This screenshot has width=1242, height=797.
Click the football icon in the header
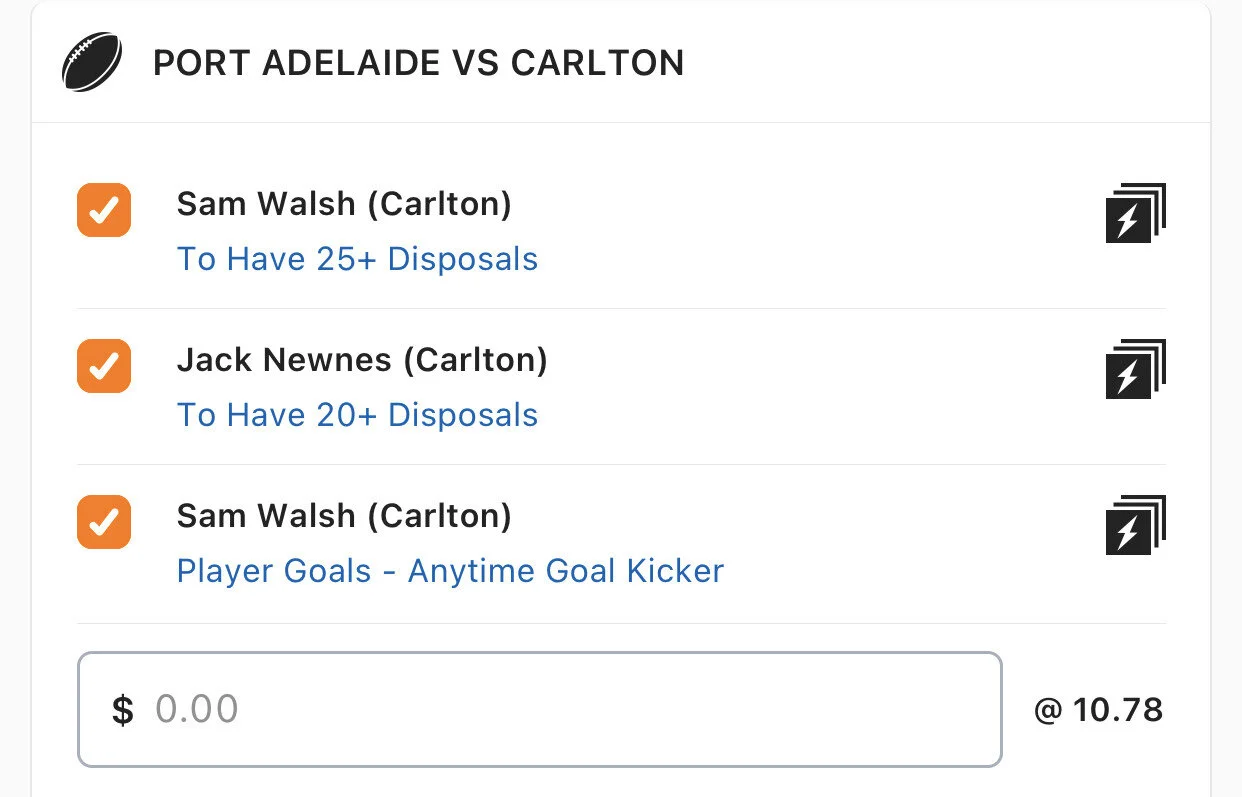point(92,62)
